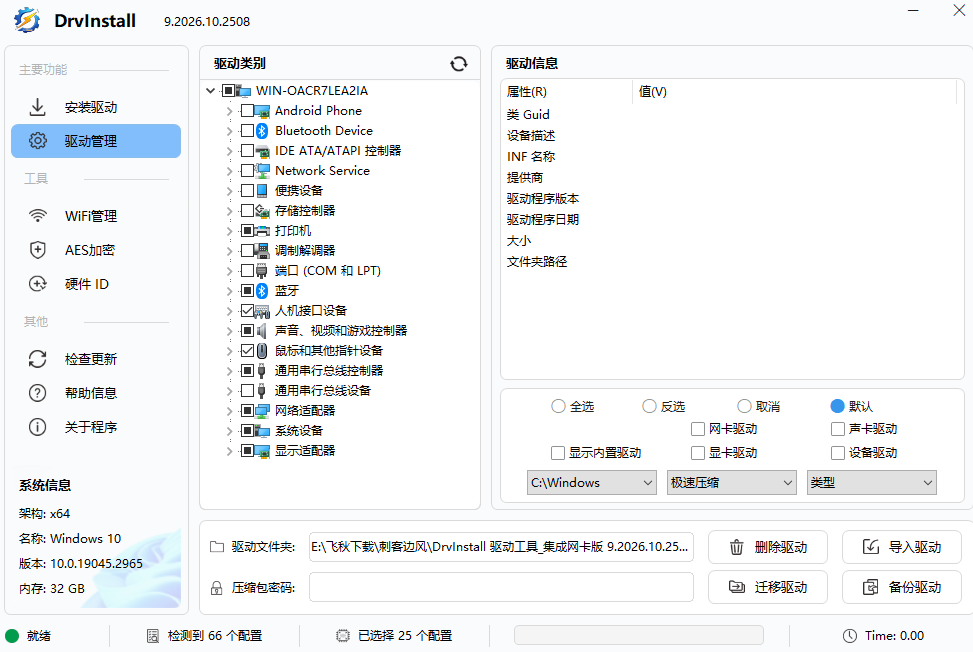Screen dimensions: 973x652
Task: Click the clock icon in status bar
Action: point(850,636)
